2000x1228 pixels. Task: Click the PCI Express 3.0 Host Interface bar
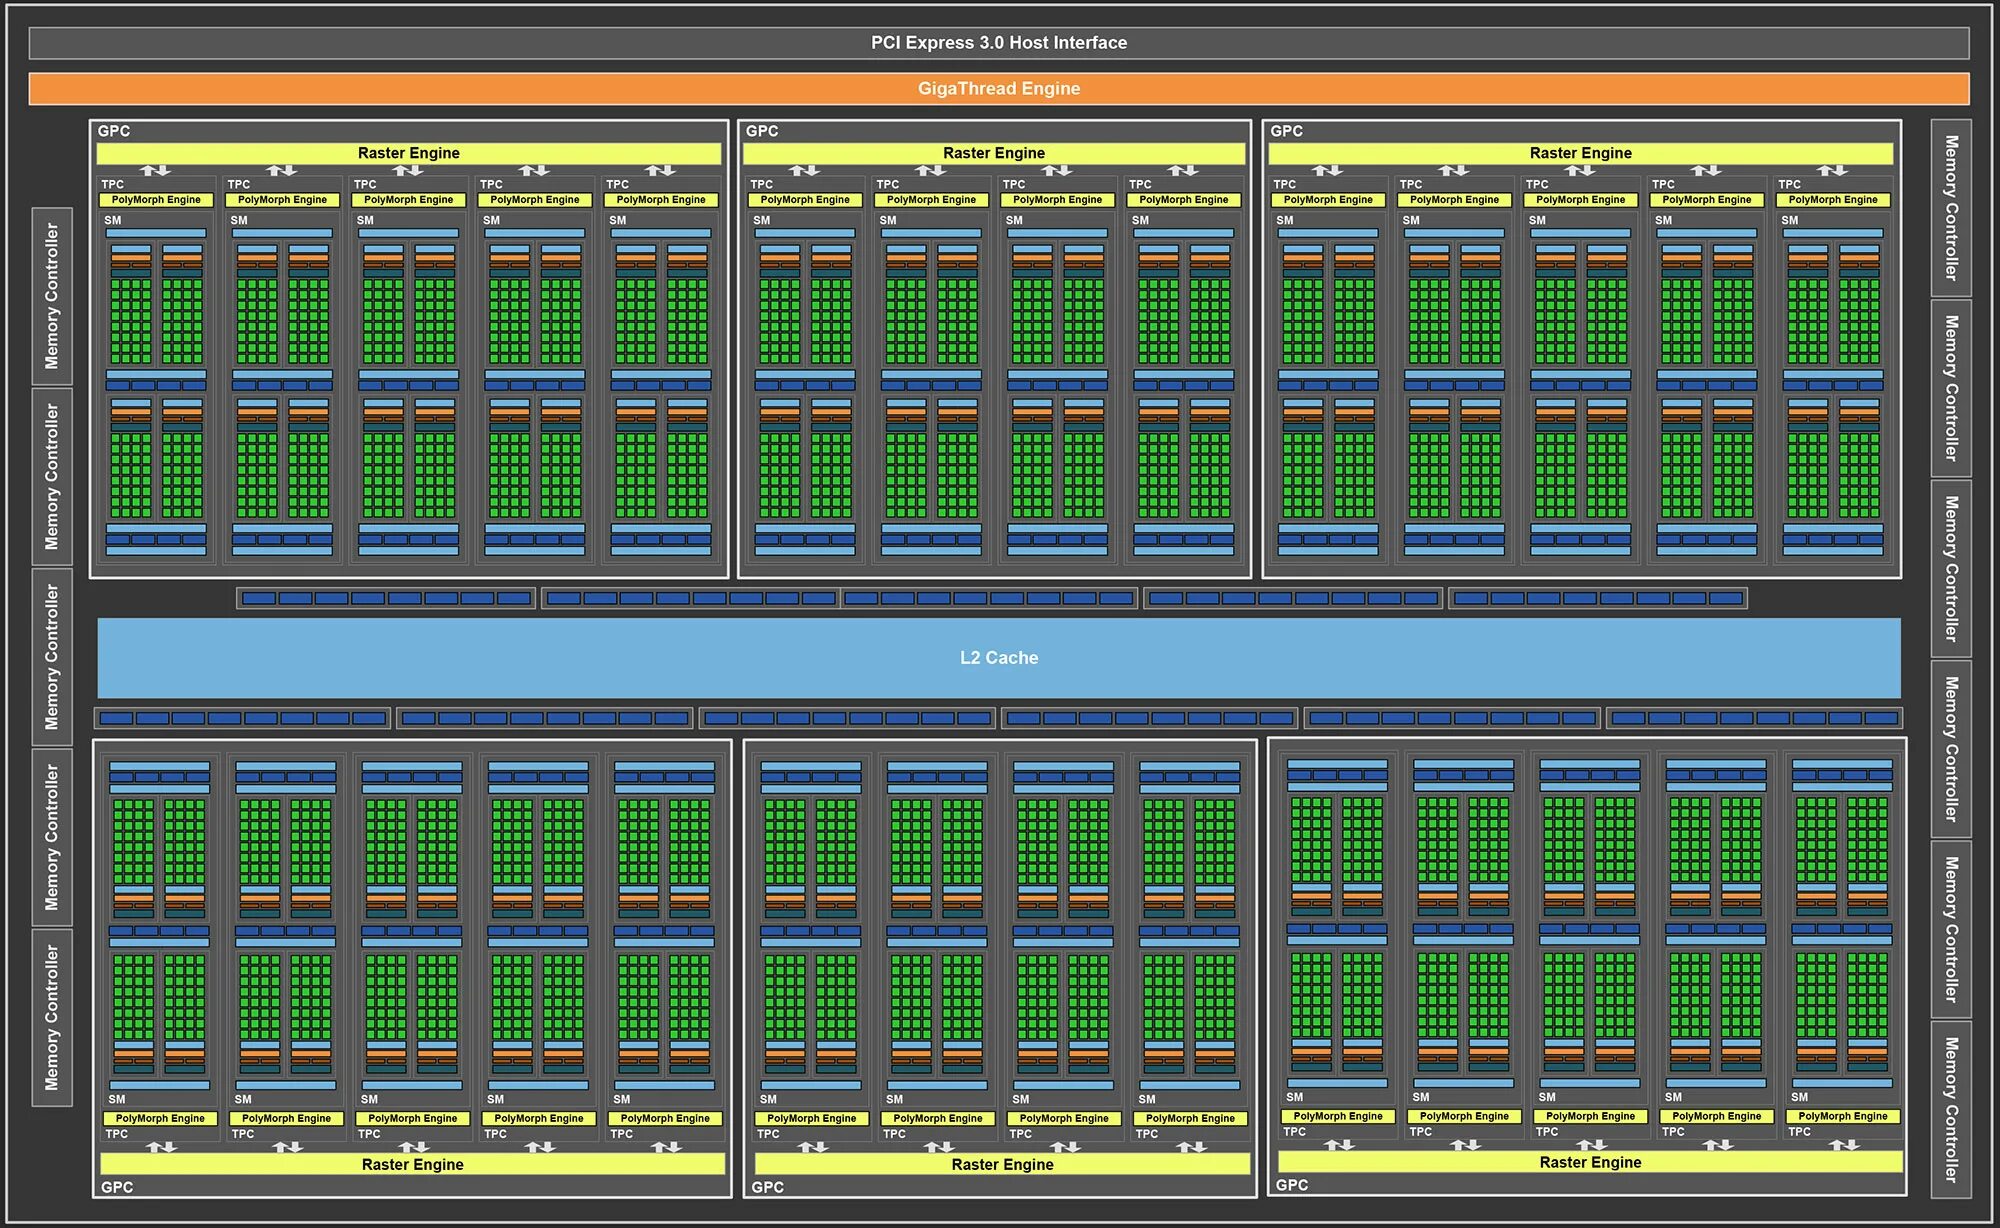tap(998, 43)
